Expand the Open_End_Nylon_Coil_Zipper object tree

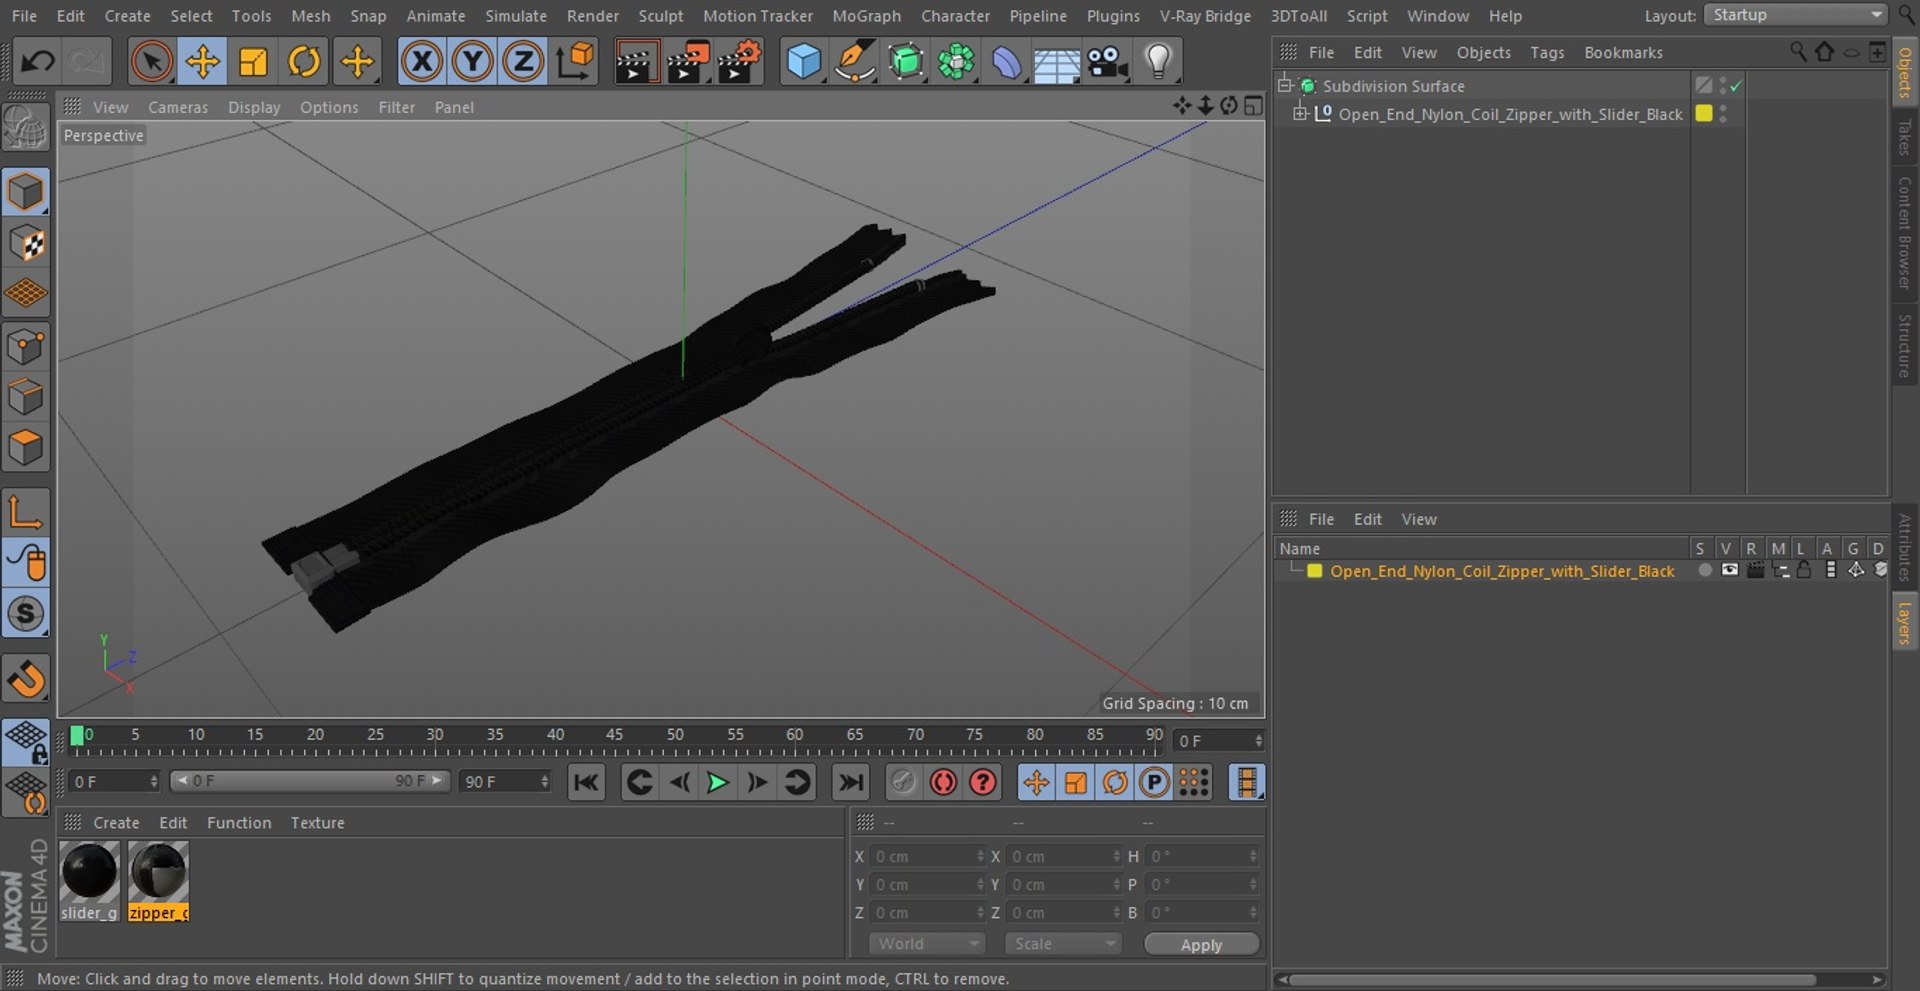tap(1299, 113)
